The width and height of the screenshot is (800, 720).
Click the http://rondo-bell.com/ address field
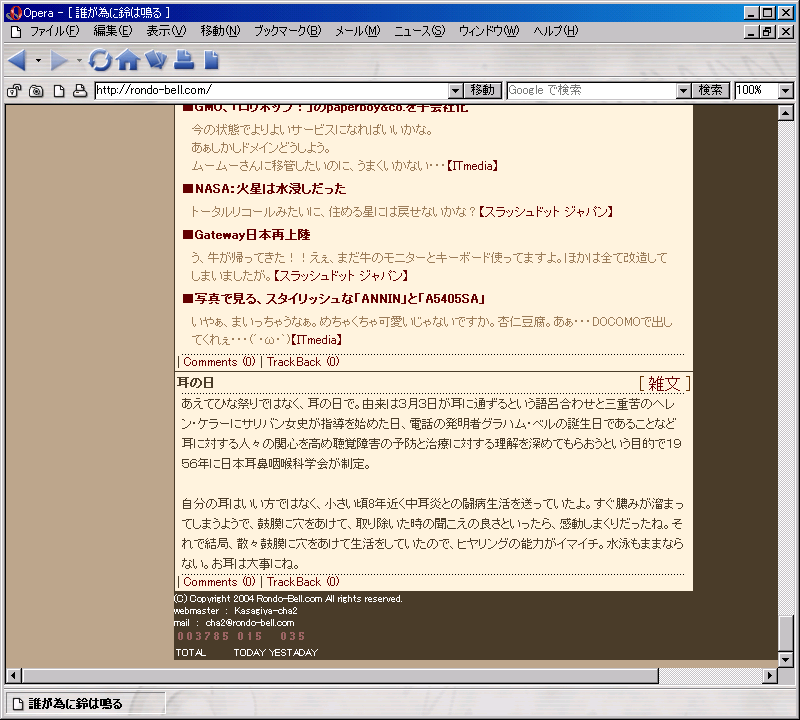[x=271, y=90]
